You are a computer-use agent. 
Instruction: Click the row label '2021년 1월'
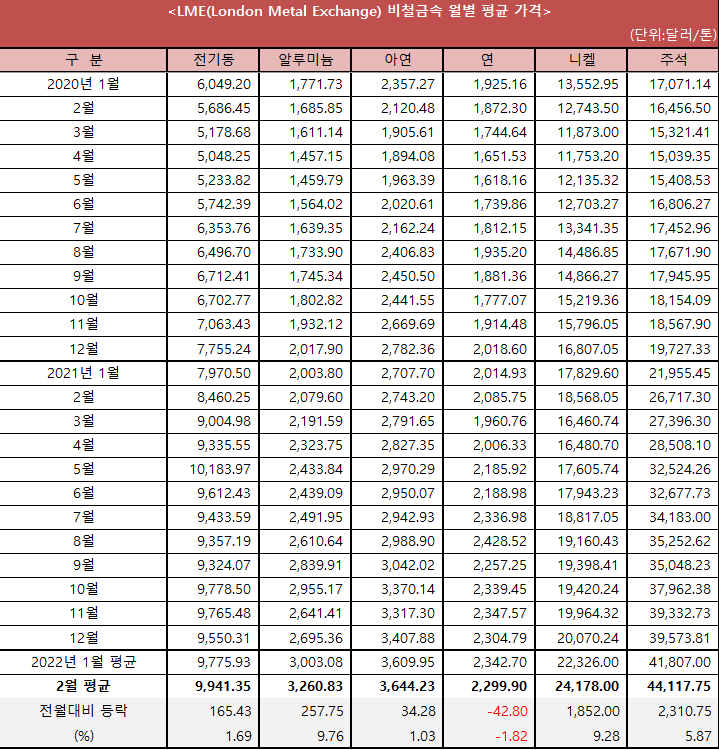pyautogui.click(x=83, y=373)
